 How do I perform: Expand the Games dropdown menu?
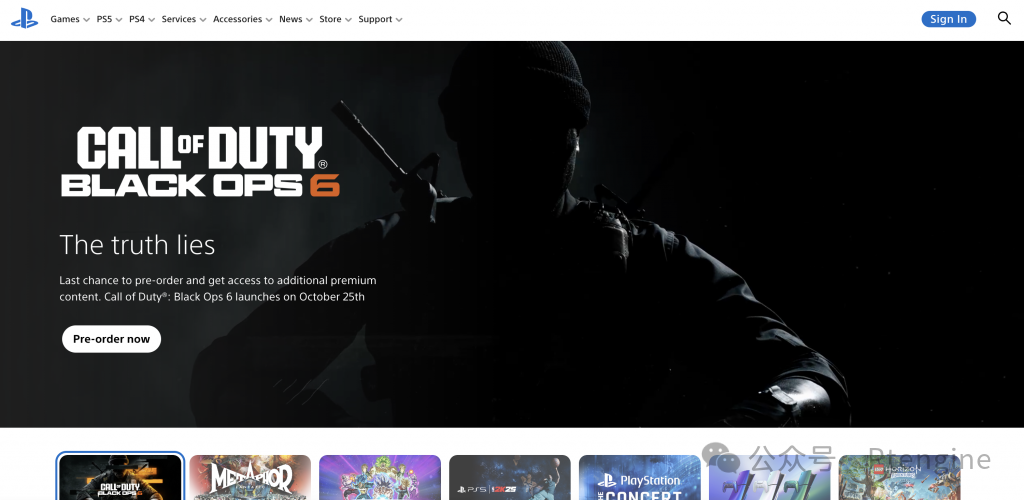70,19
